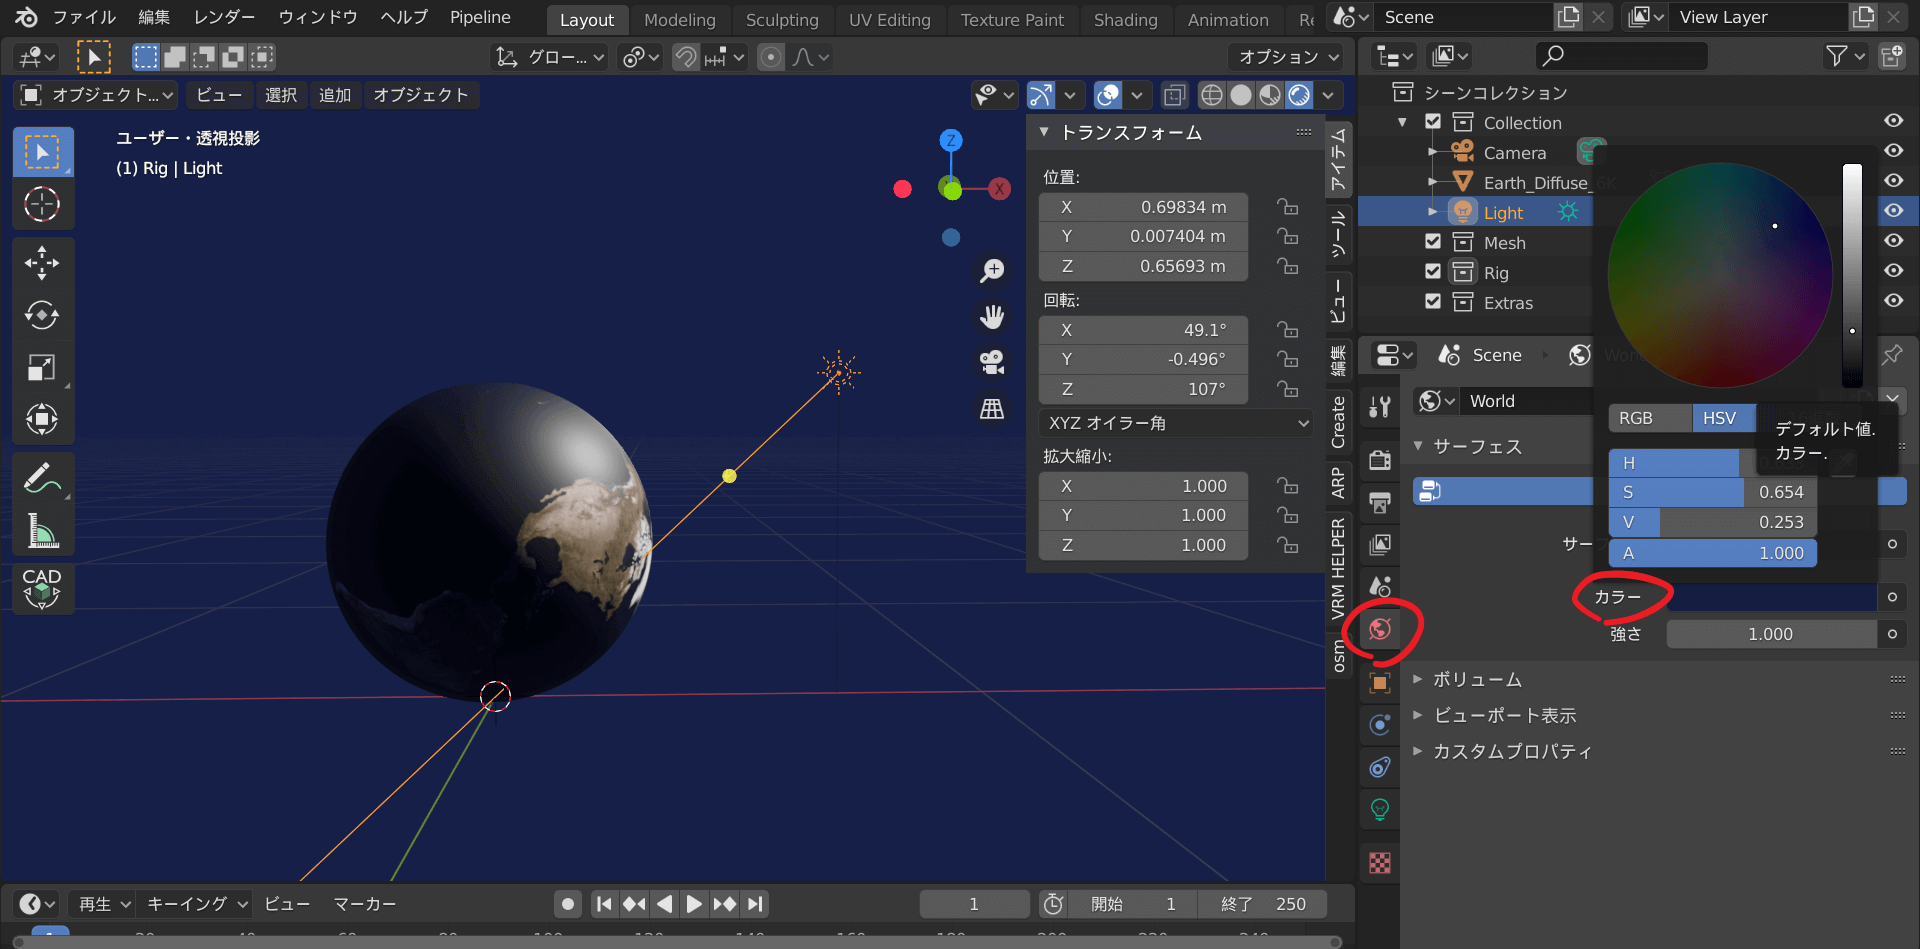Open the 追加 menu in viewport header
Screen dimensions: 1920x949
(335, 95)
